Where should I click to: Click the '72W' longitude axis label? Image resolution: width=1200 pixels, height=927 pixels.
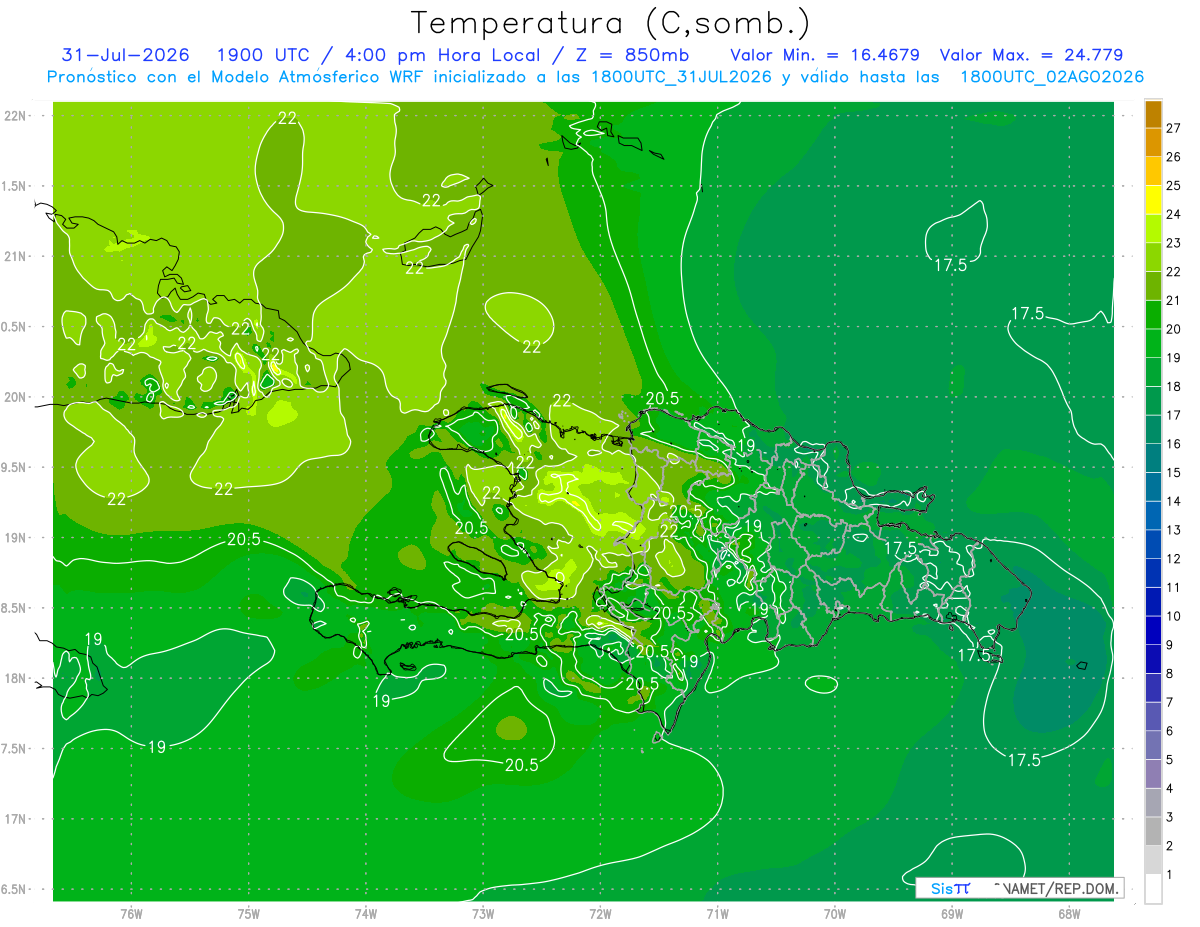coord(600,914)
